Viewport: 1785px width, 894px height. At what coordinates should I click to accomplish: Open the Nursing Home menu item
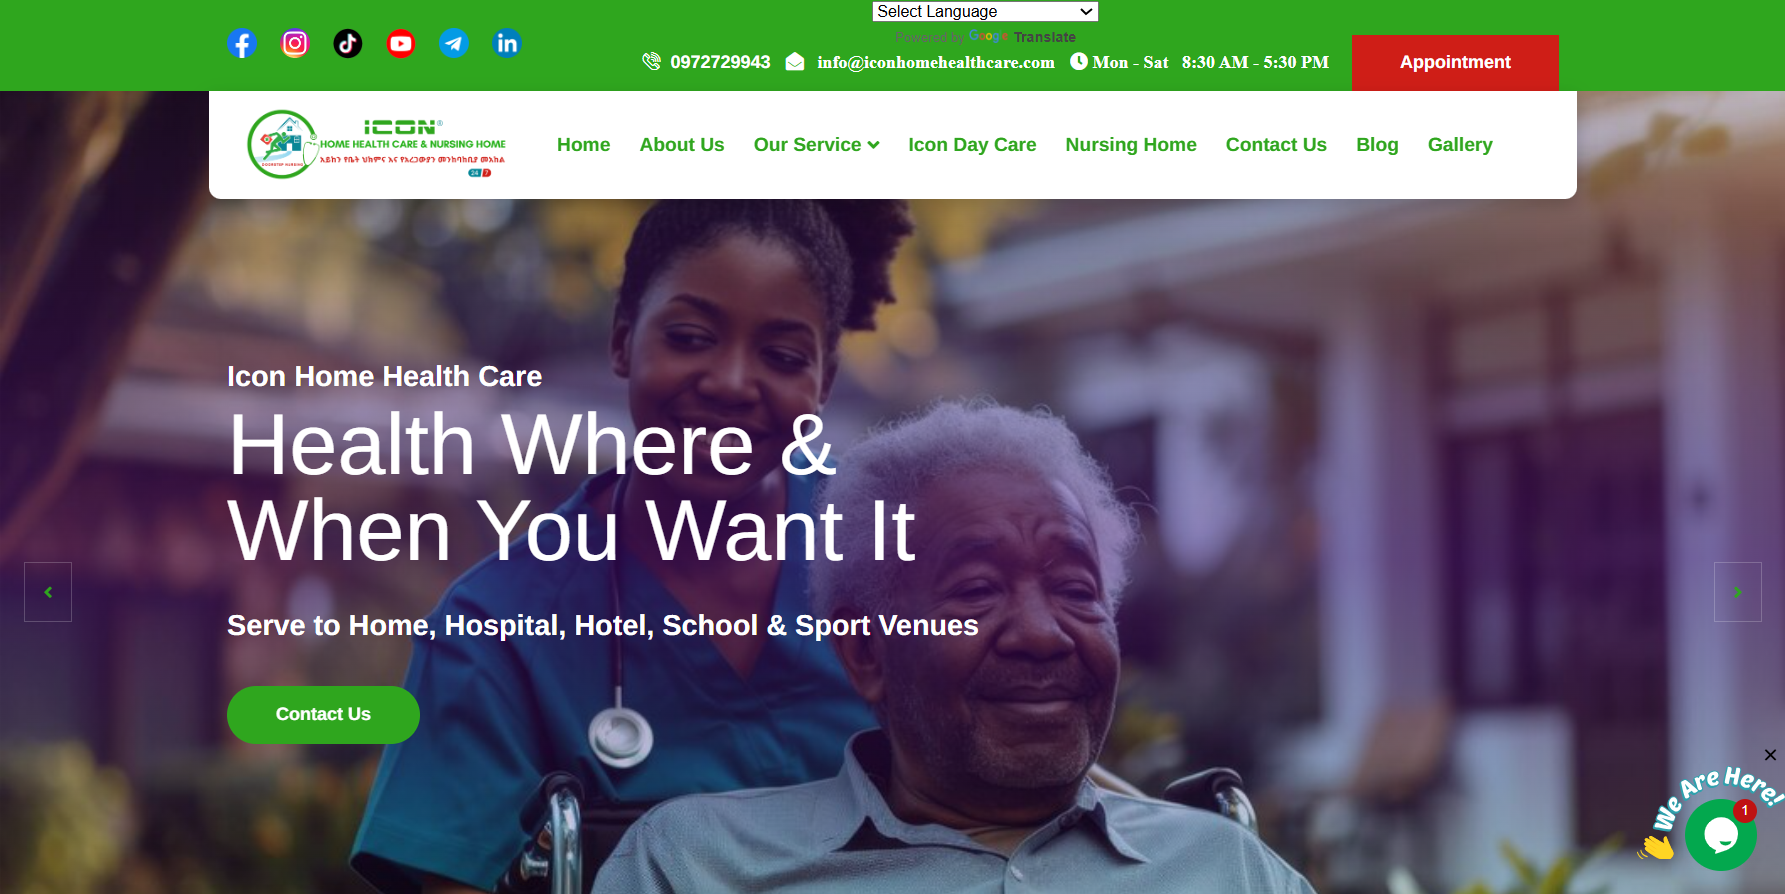pyautogui.click(x=1131, y=145)
